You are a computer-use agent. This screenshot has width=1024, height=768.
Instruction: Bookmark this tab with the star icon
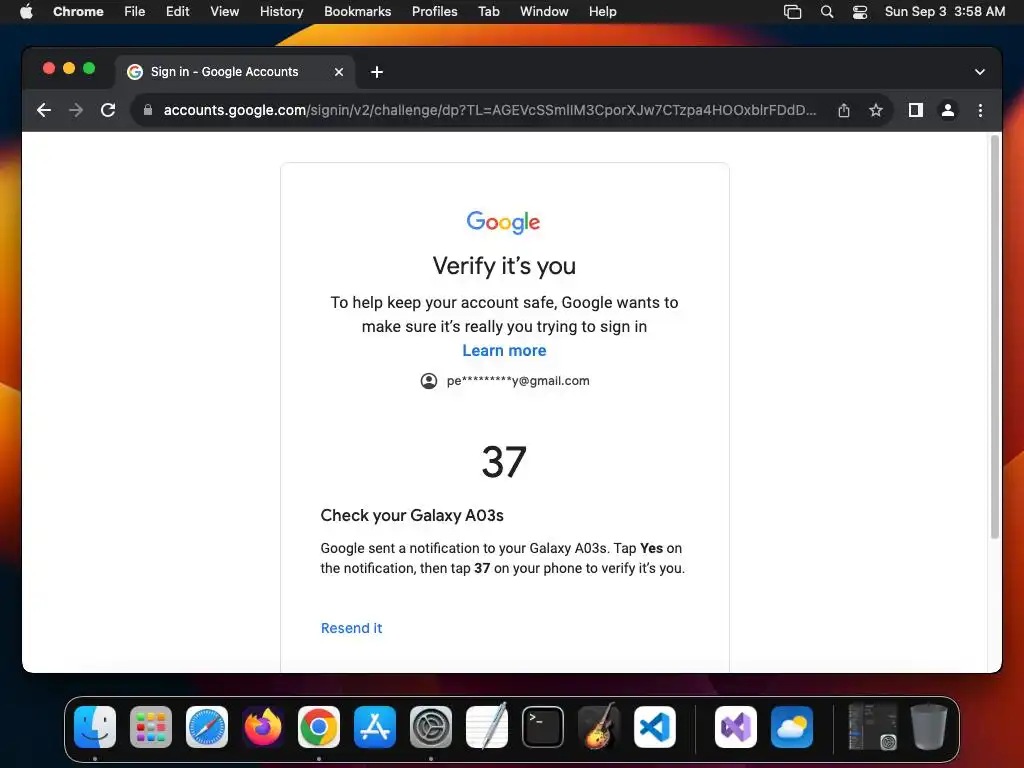[876, 110]
